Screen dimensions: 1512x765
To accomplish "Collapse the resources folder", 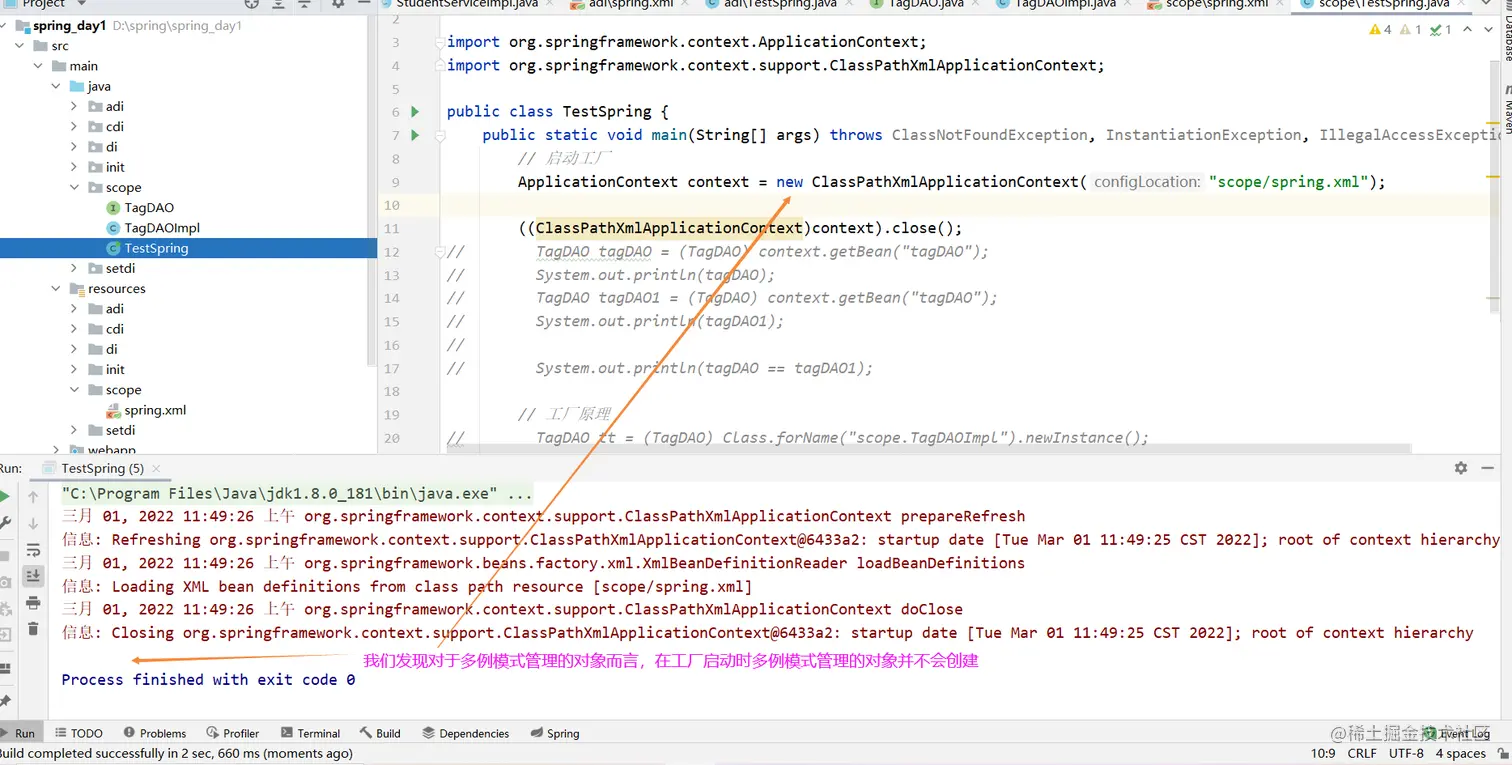I will coord(56,289).
